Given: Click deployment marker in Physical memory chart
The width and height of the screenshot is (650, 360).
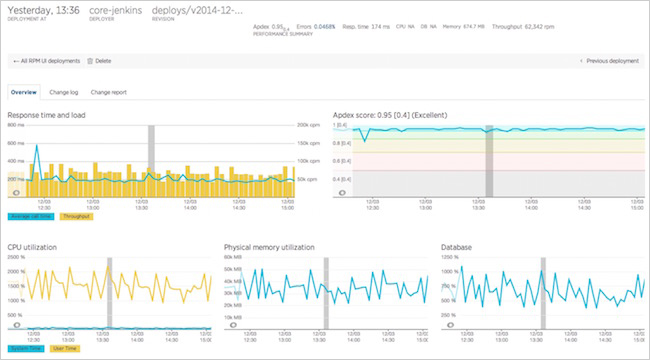Looking at the screenshot, I should (x=326, y=293).
